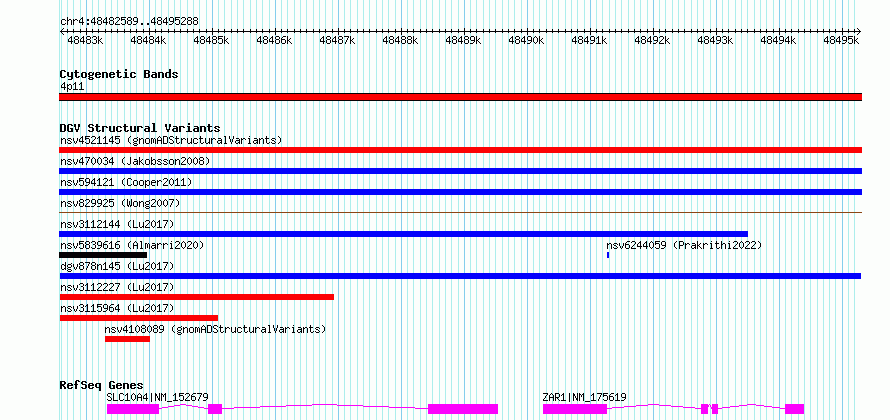Viewport: 890px width, 420px height.
Task: Select the last ZAR1 exon block
Action: pyautogui.click(x=795, y=409)
